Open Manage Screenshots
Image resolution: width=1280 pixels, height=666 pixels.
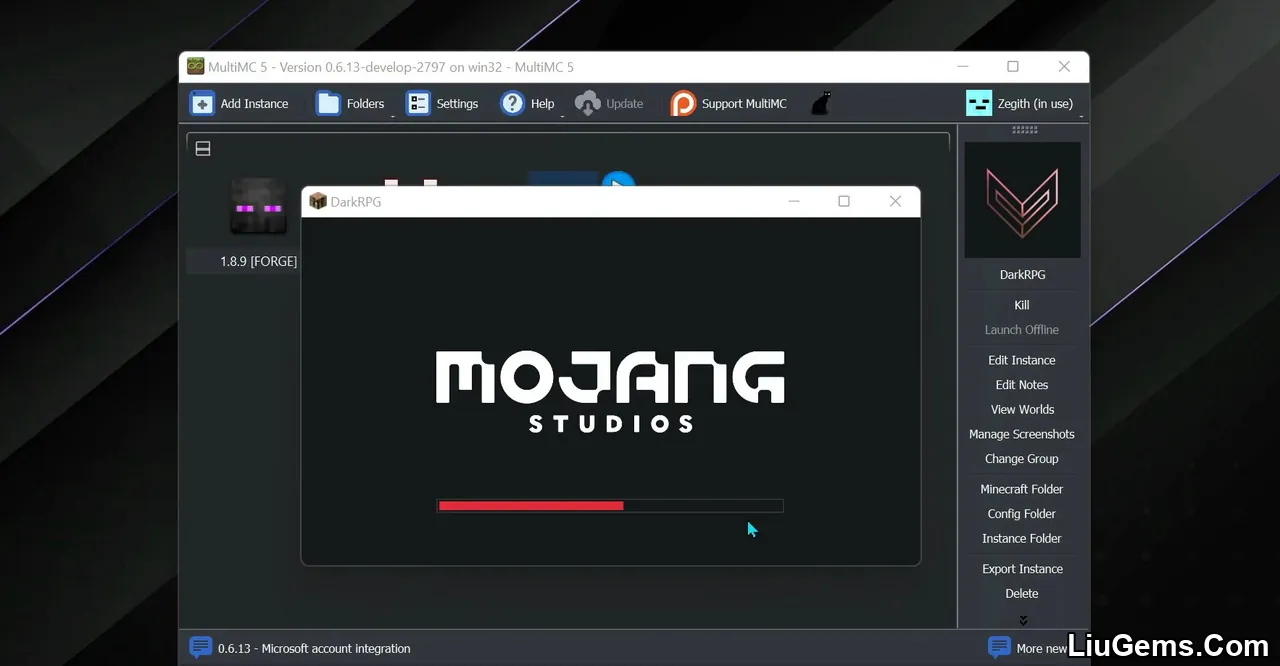(x=1022, y=434)
